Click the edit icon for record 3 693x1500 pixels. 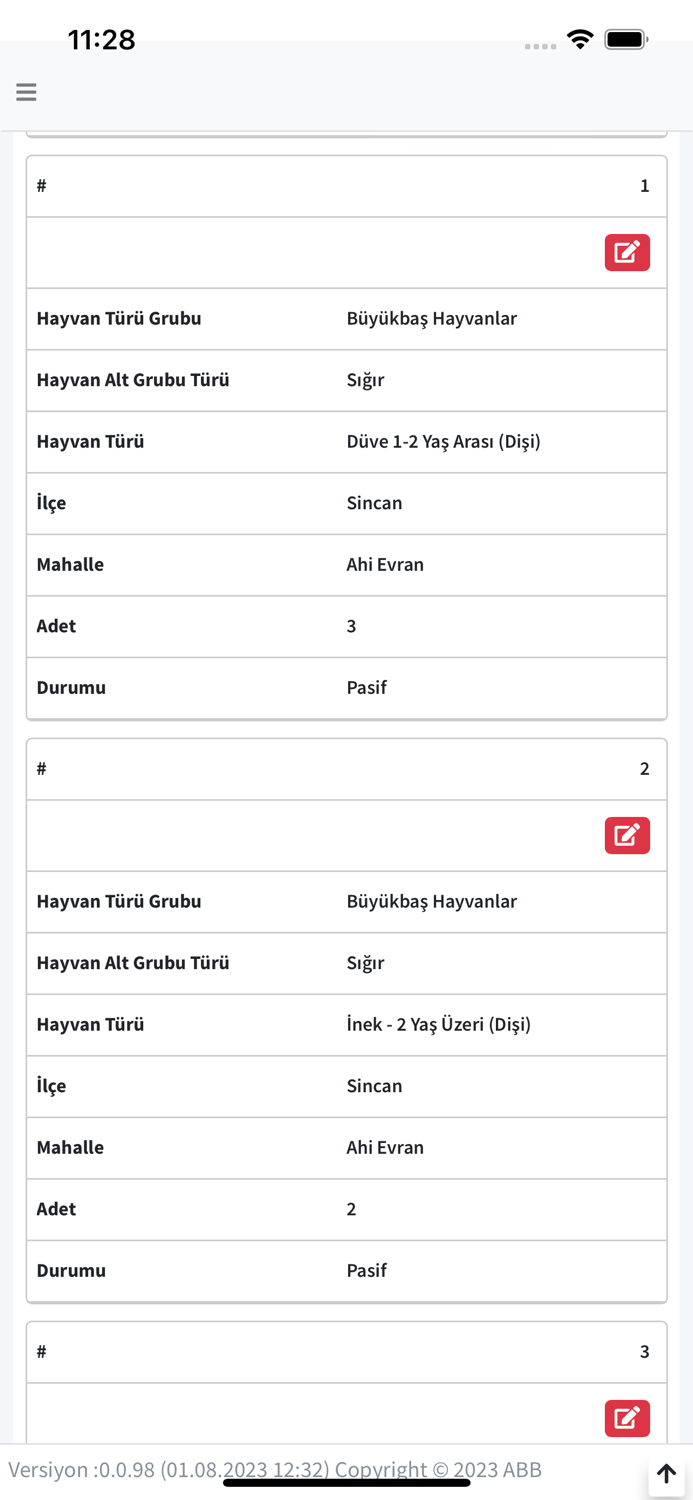coord(627,1418)
